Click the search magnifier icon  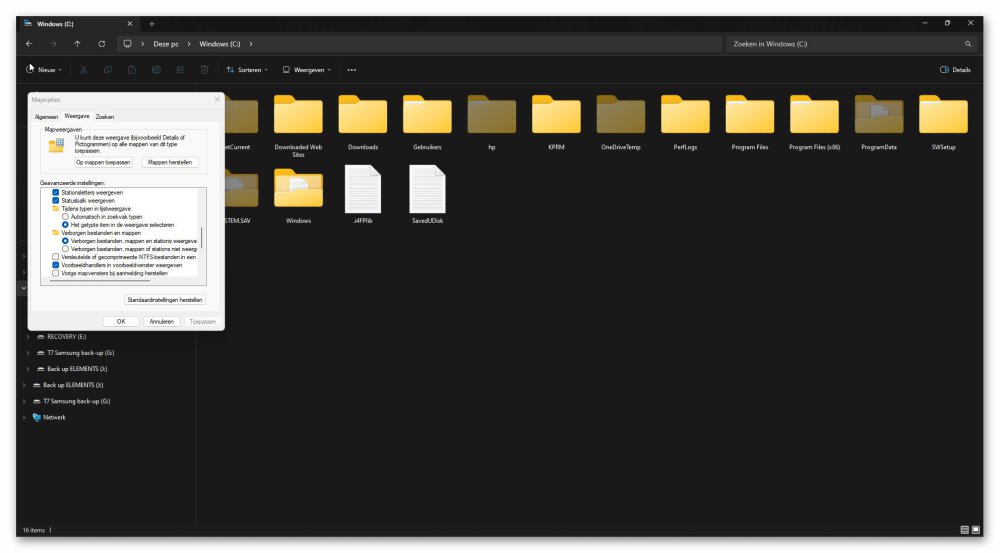point(967,44)
